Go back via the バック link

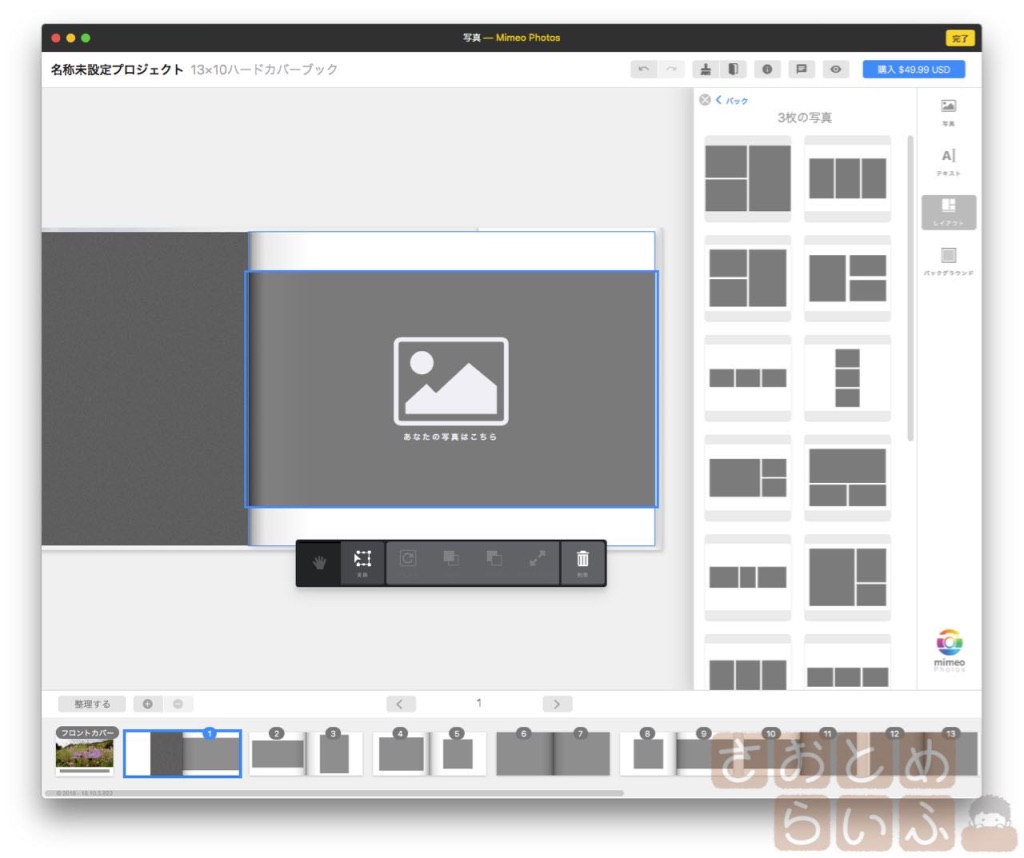tap(732, 101)
